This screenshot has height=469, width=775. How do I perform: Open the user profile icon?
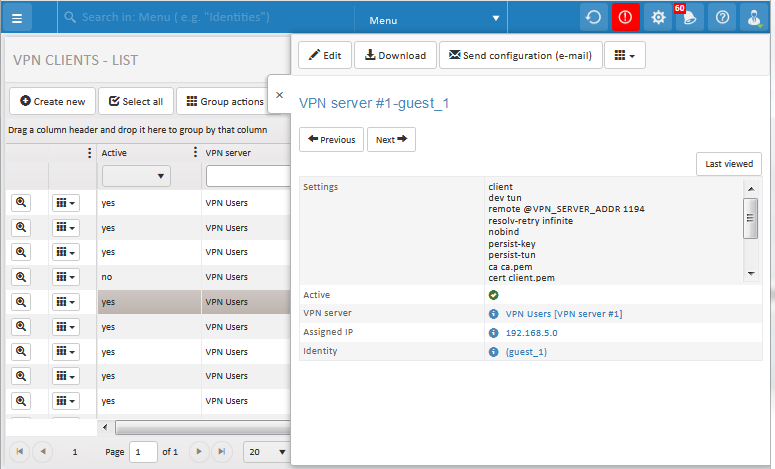pyautogui.click(x=754, y=18)
